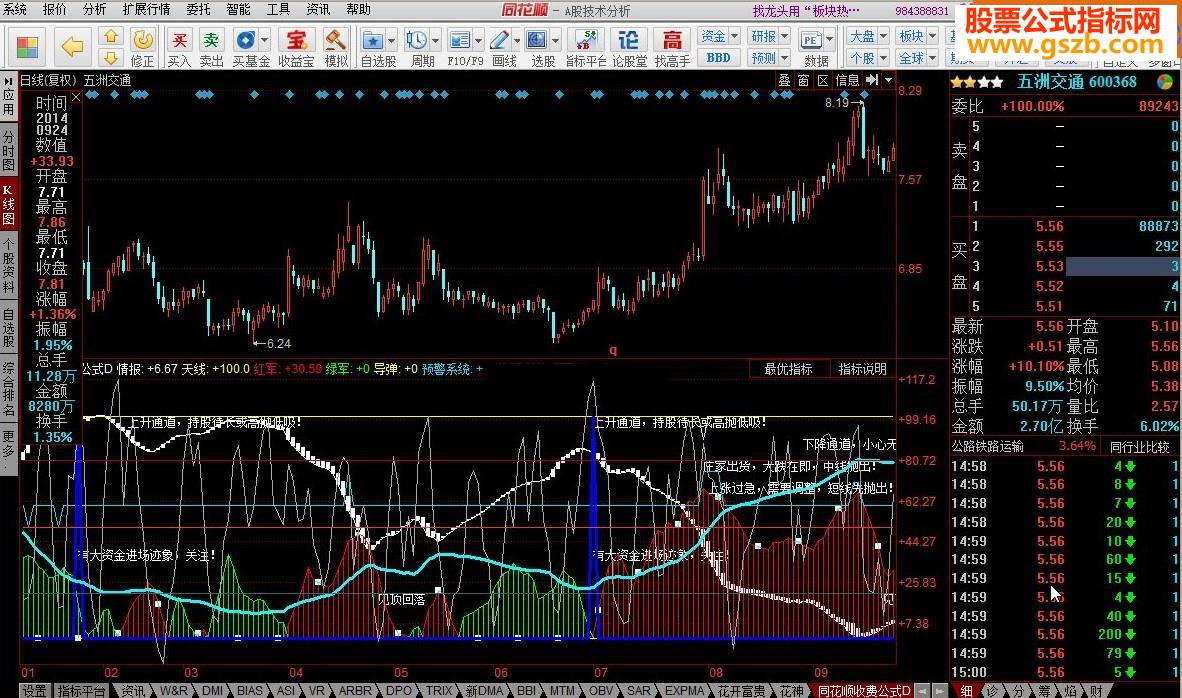
Task: Click the yellow up arrow button
Action: click(x=111, y=37)
